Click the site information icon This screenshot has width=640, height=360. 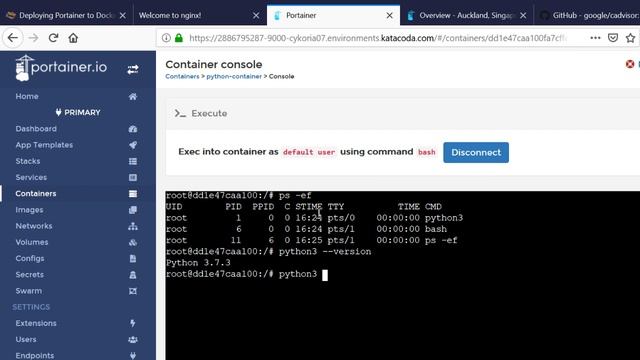click(x=166, y=38)
